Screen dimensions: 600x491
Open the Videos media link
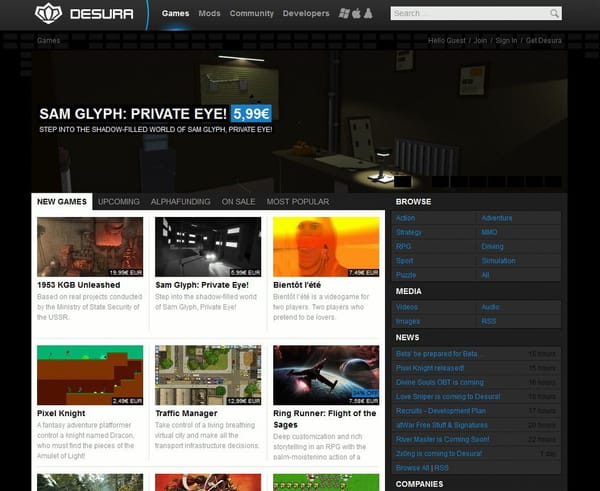coord(407,307)
